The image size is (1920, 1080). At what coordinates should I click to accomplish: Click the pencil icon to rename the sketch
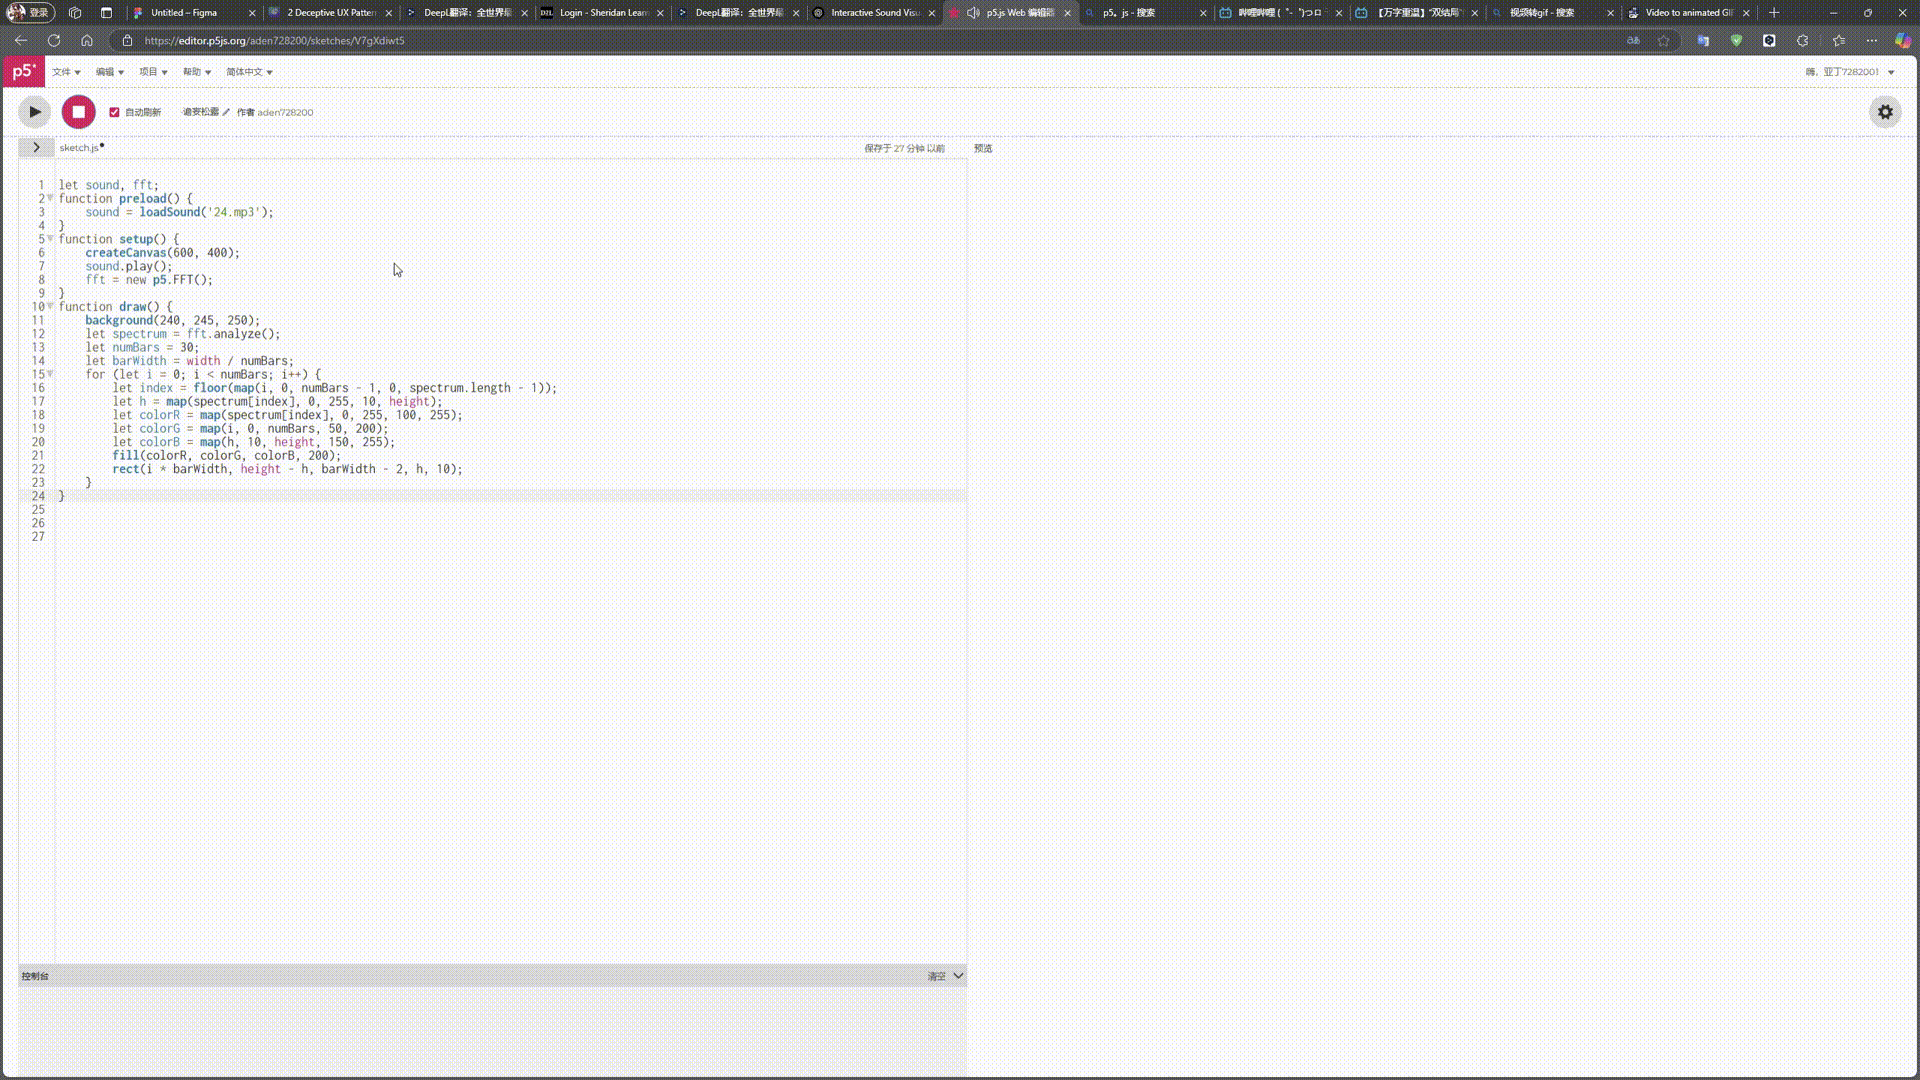pos(226,112)
